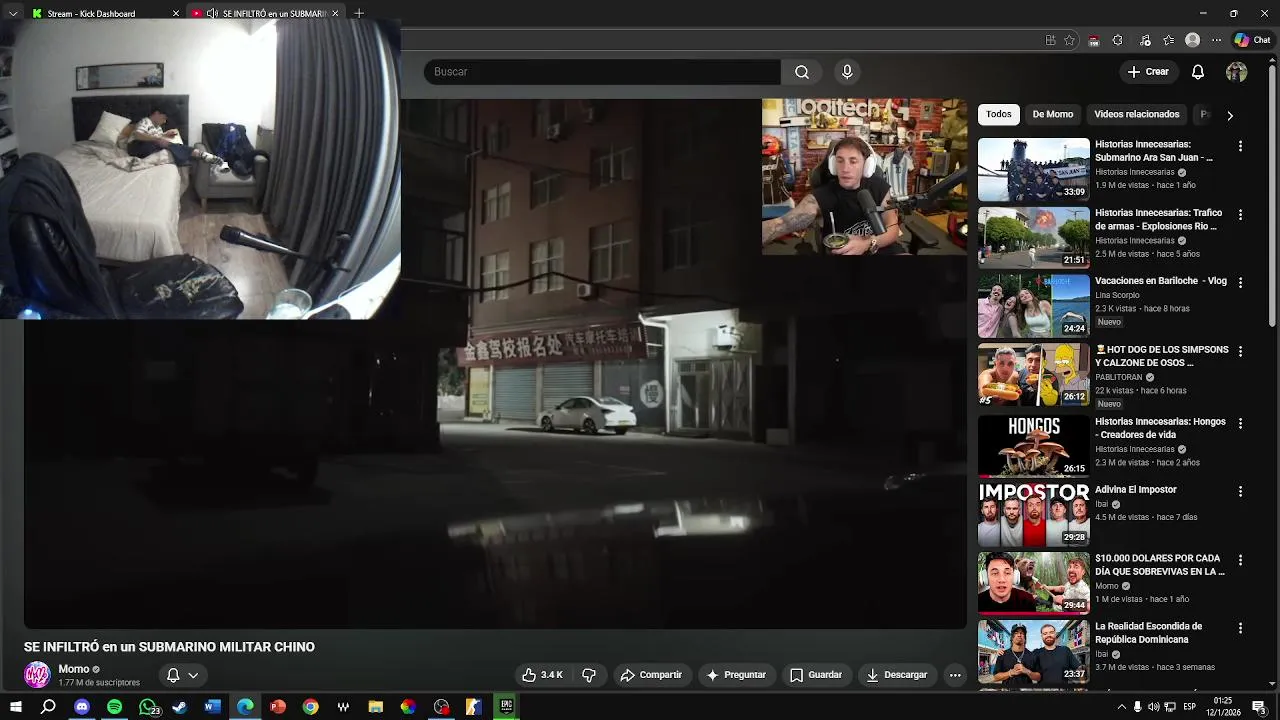The image size is (1280, 720).
Task: Click the HOT DOG DE LOS SIMPSONS title
Action: coord(1161,356)
